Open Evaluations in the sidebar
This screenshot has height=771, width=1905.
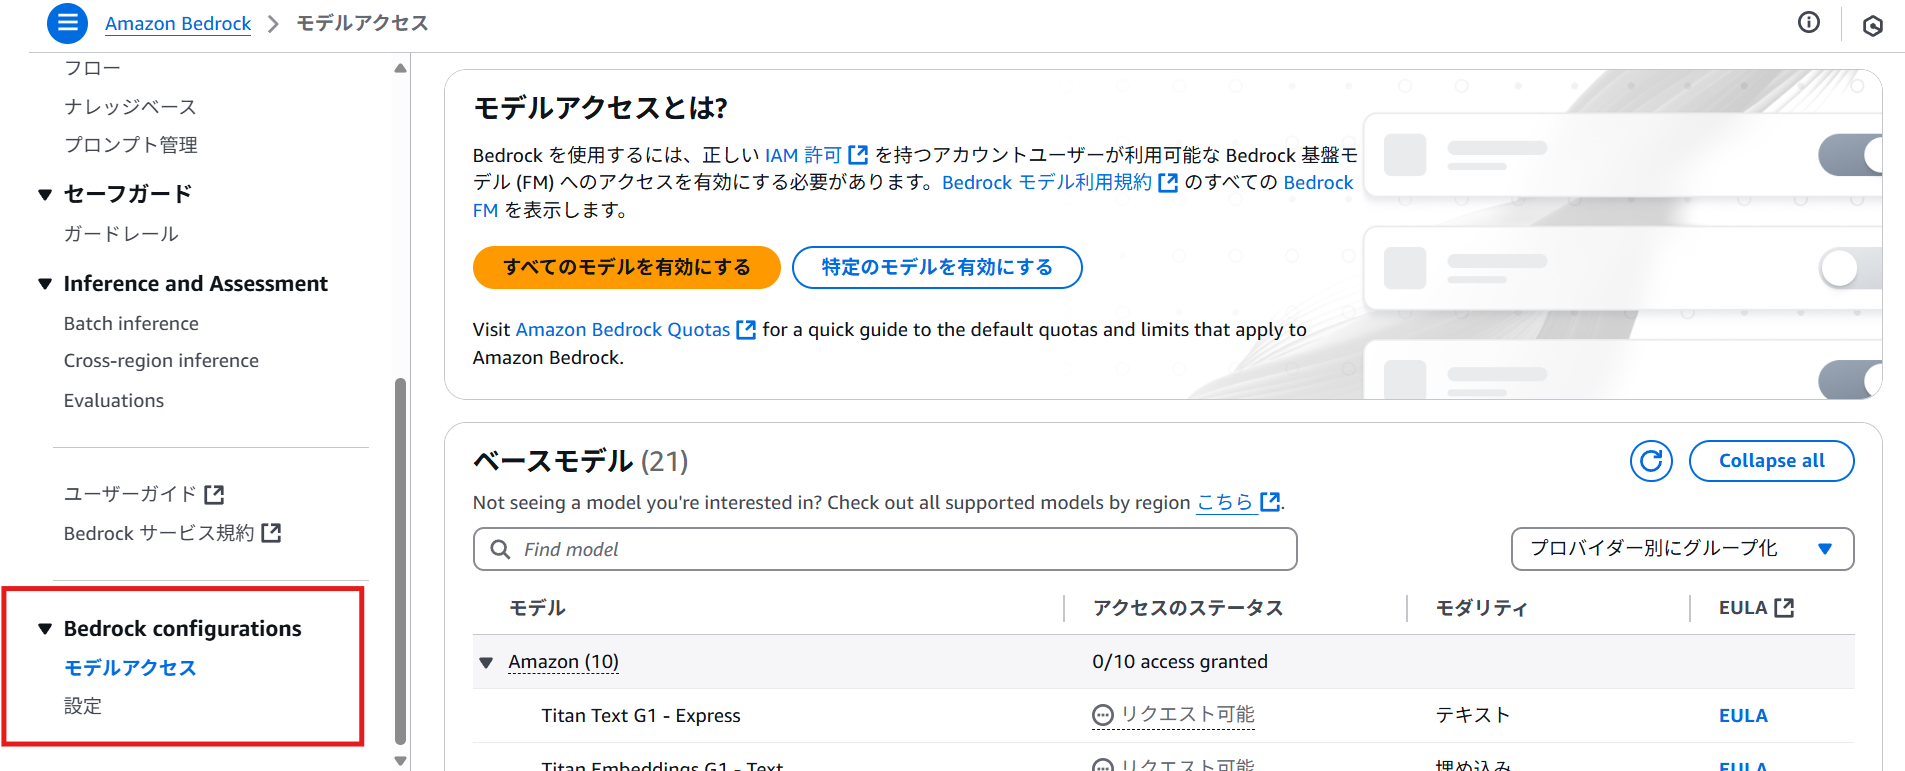coord(114,400)
